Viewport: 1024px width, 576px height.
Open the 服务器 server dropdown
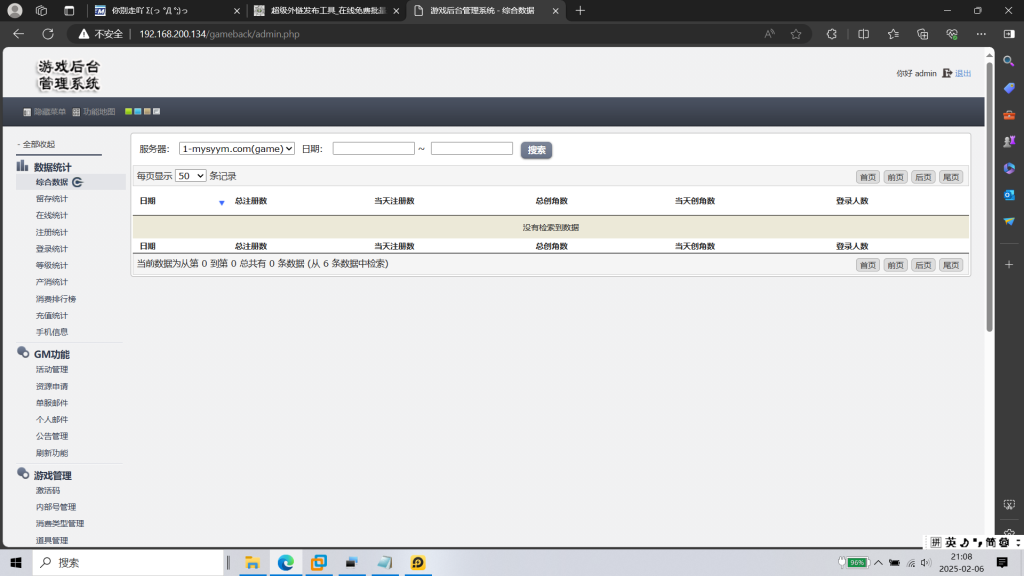tap(237, 149)
